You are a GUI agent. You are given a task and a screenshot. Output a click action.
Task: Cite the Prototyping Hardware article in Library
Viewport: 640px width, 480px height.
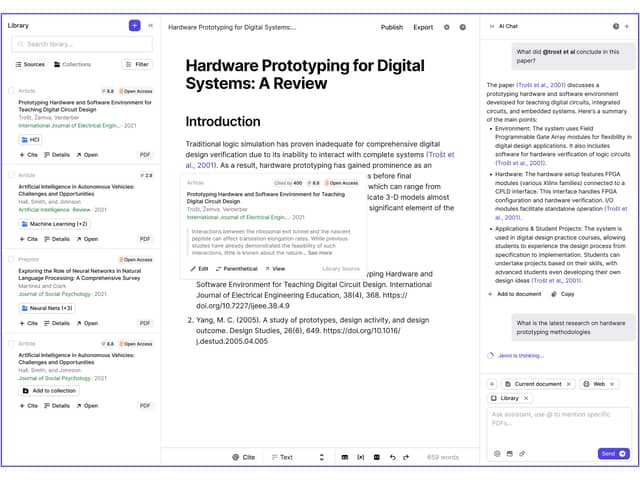29,155
